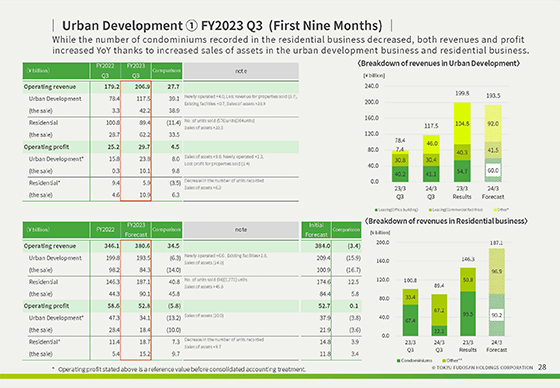Select the top table sale comparison value 33.5

[x=174, y=135]
